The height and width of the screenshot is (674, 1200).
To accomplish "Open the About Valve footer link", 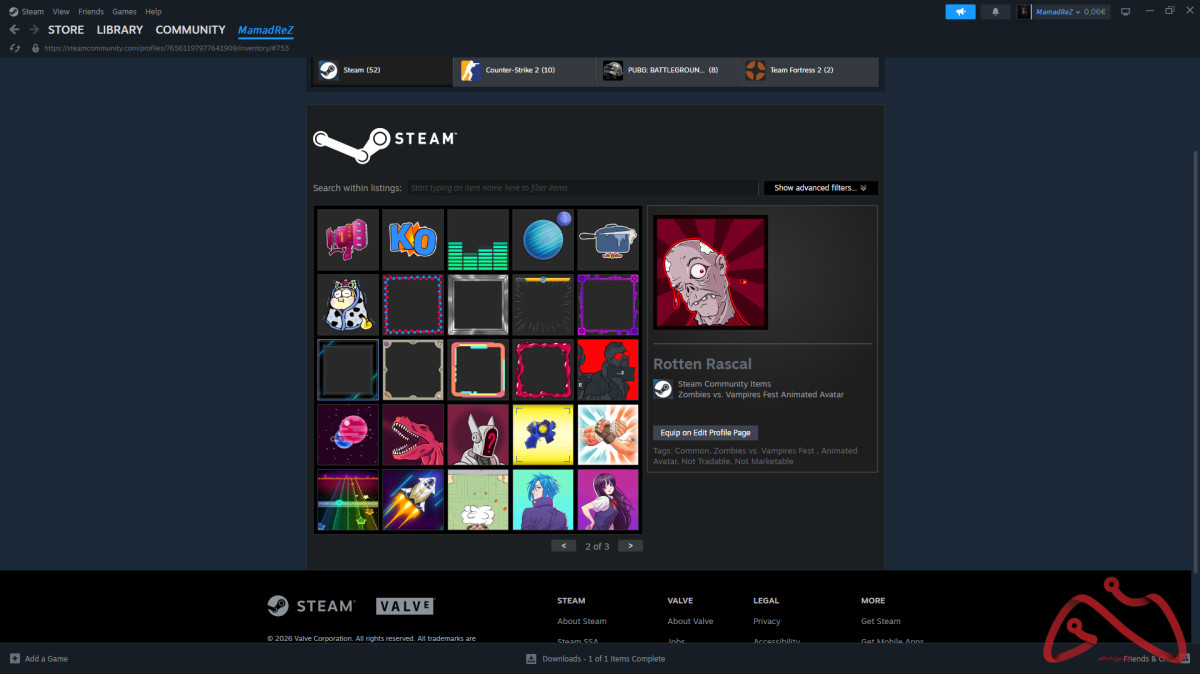I will [x=690, y=621].
